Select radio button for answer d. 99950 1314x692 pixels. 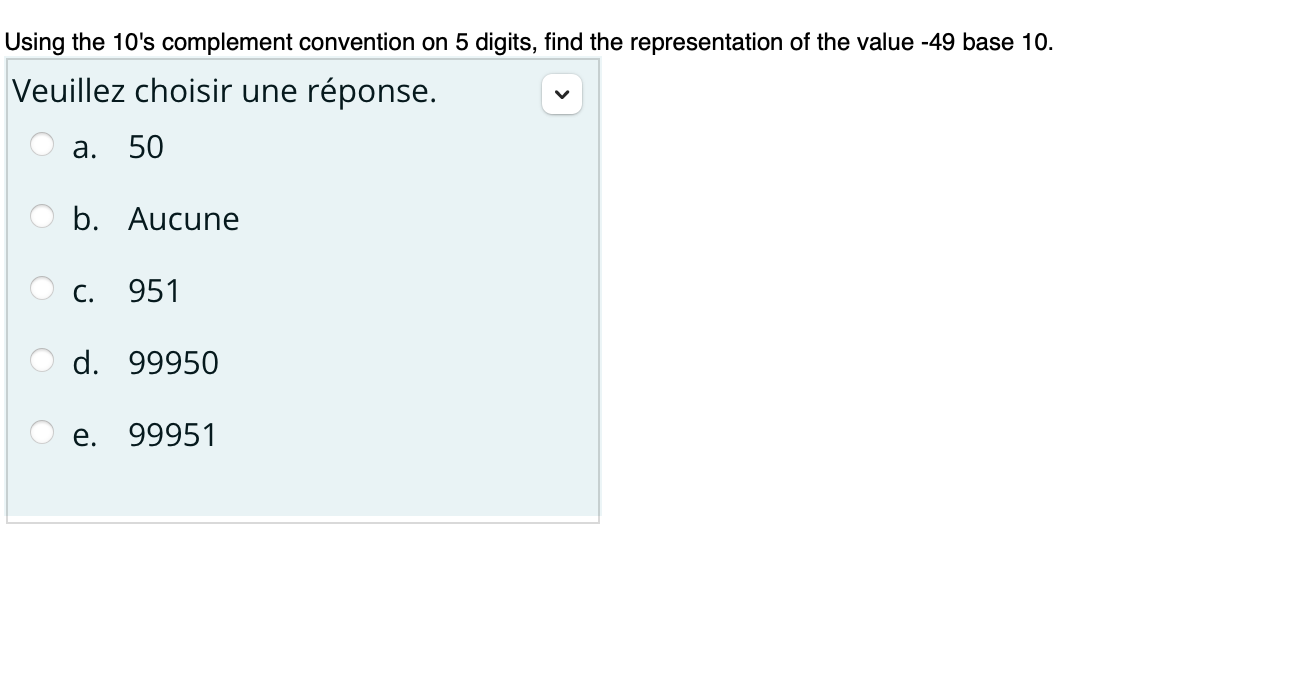point(42,360)
